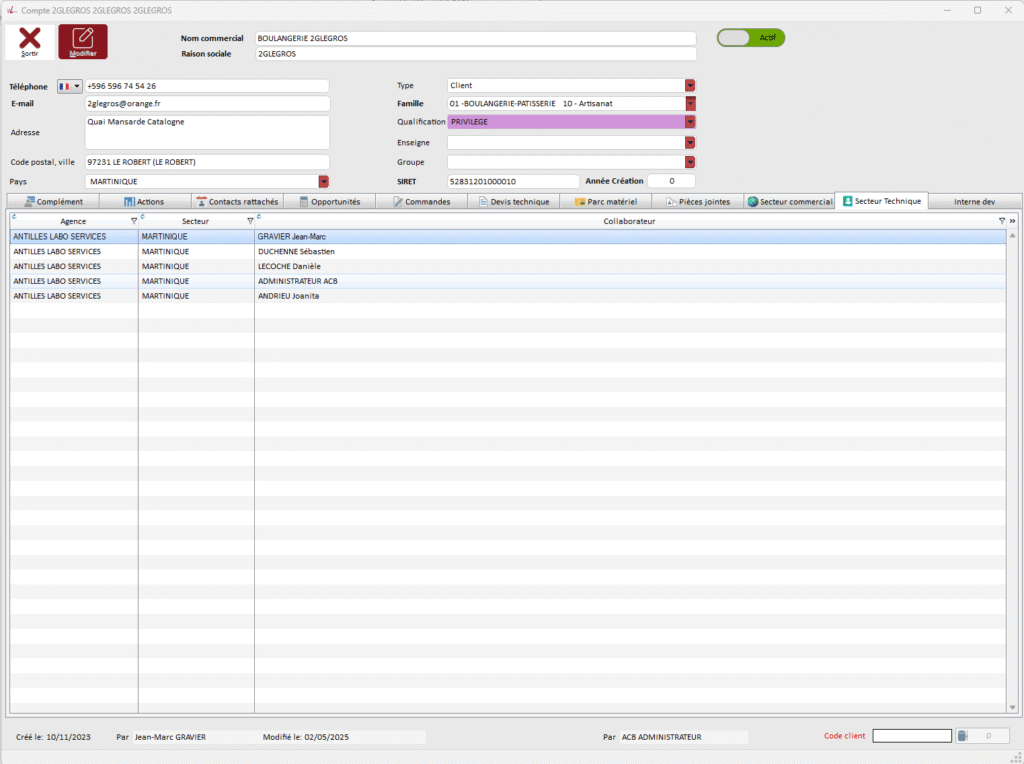Open the French flag phone prefix selector
1024x764 pixels.
pos(70,86)
